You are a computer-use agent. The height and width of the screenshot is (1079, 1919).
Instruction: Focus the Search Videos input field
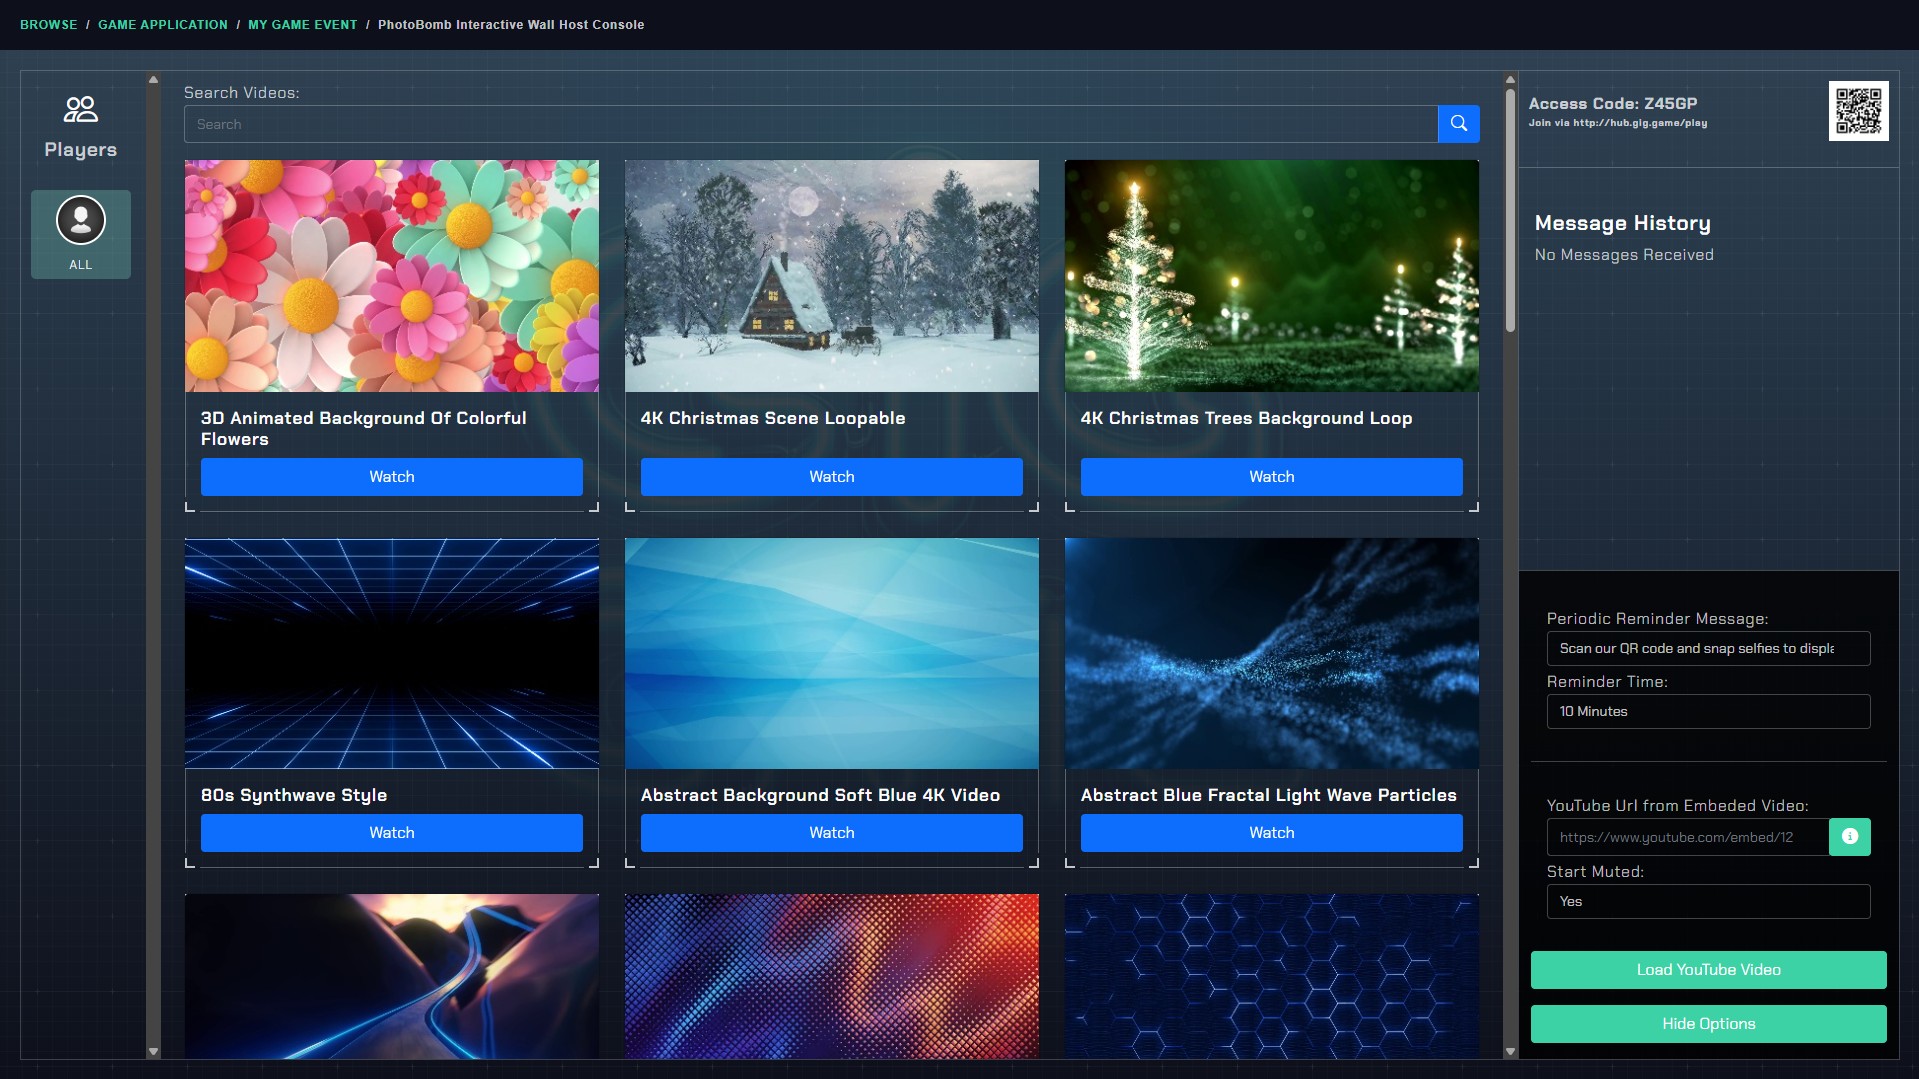pyautogui.click(x=810, y=124)
